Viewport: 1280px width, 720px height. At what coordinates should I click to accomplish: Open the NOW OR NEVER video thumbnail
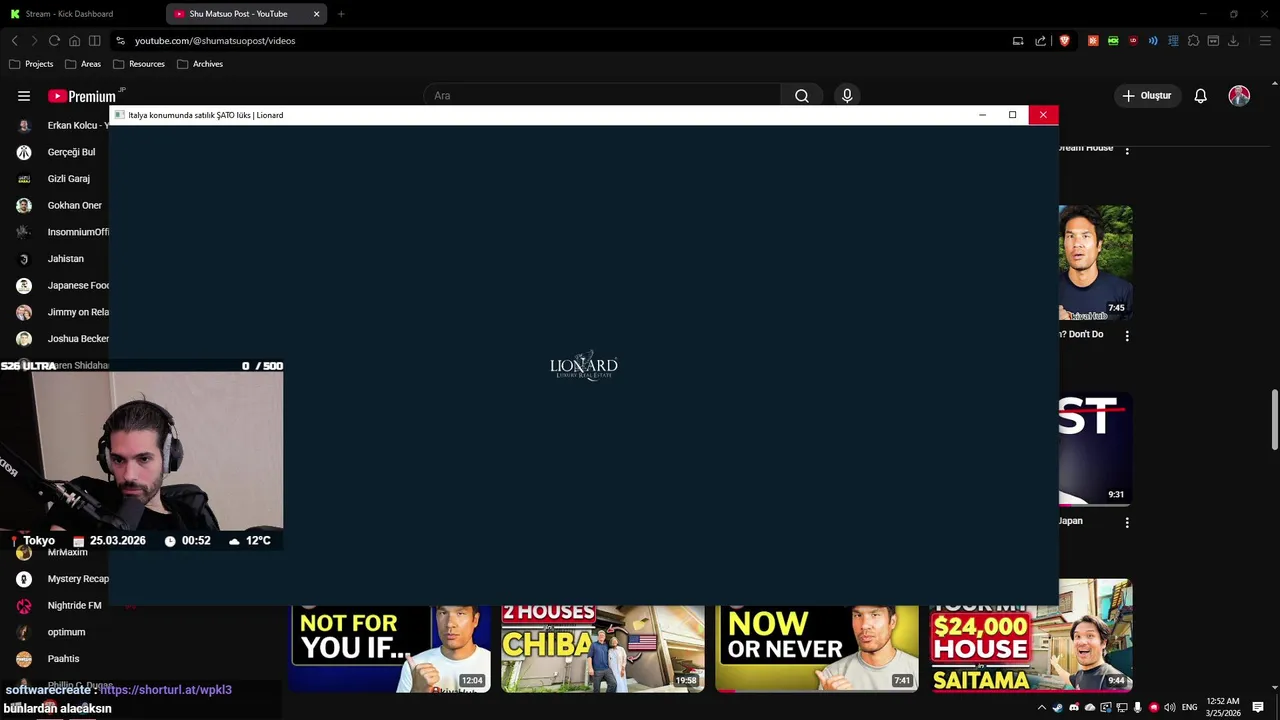(x=817, y=649)
